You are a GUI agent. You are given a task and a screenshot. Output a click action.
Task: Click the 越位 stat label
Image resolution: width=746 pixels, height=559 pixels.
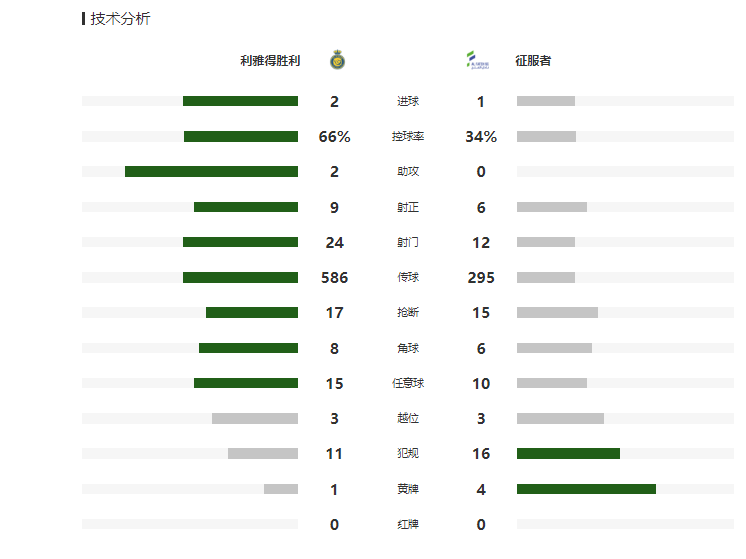click(408, 419)
